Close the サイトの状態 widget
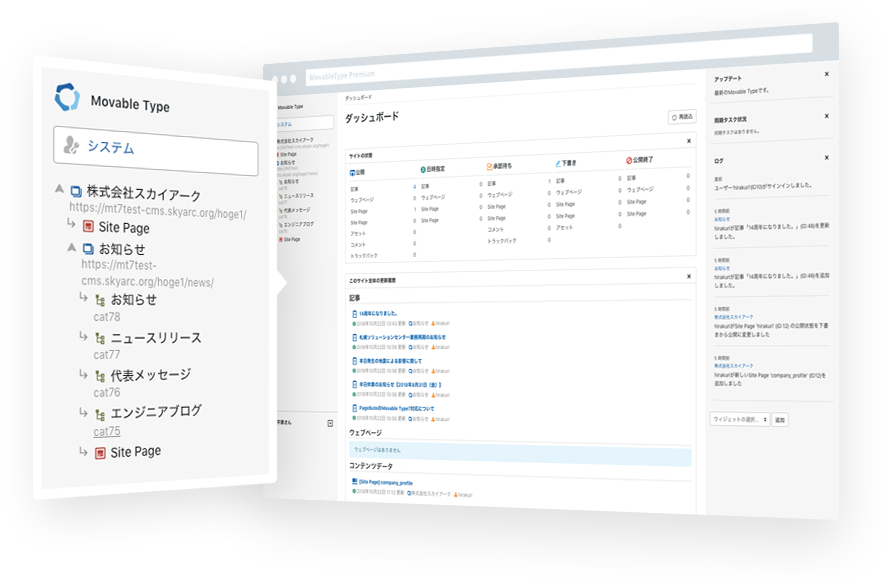Image resolution: width=889 pixels, height=585 pixels. click(x=689, y=141)
